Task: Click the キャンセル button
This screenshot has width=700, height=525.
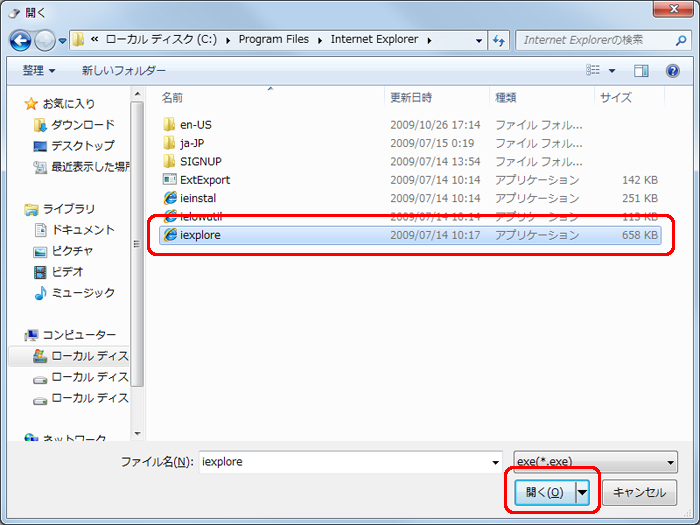Action: 639,492
